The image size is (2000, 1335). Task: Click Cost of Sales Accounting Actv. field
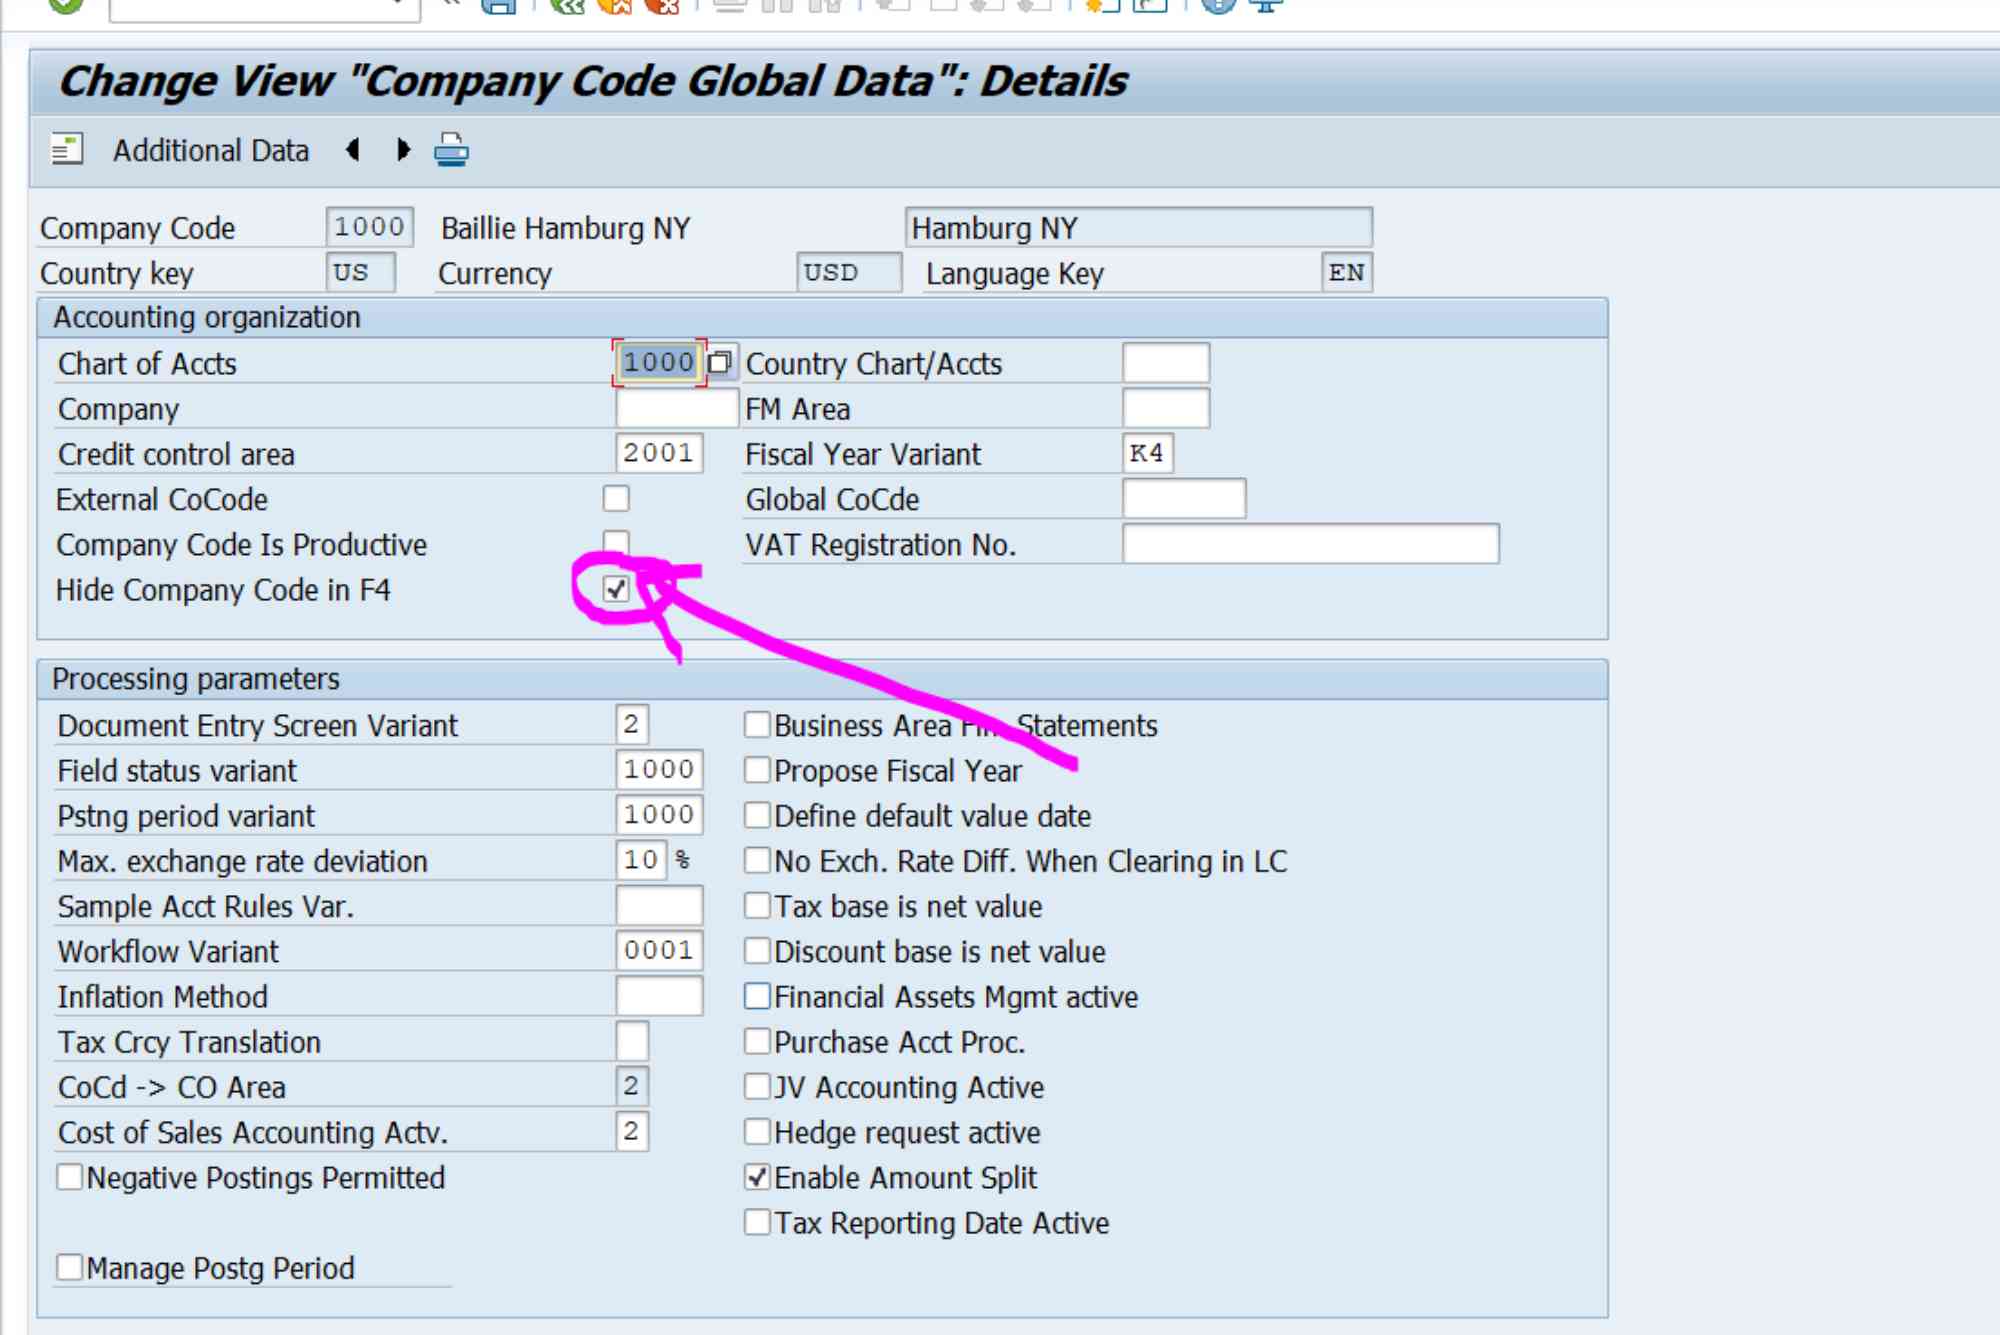[632, 1131]
